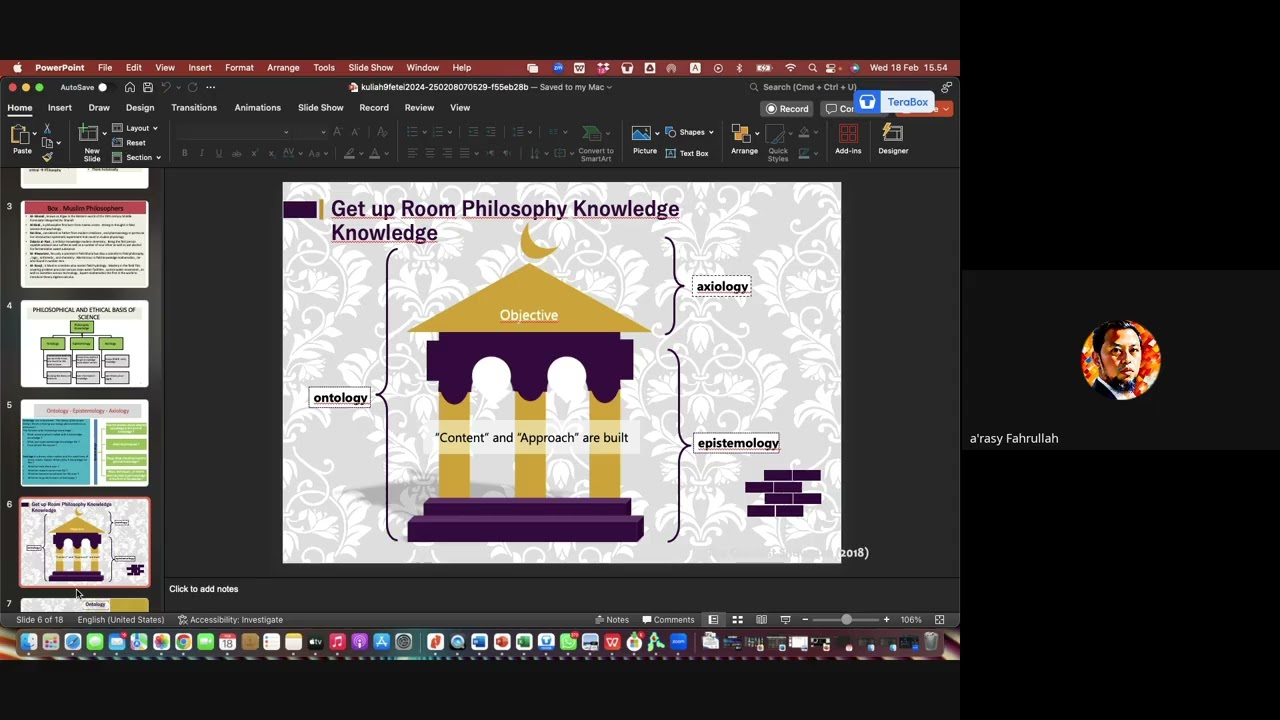1280x720 pixels.
Task: Insert a Text Box
Action: (x=686, y=153)
